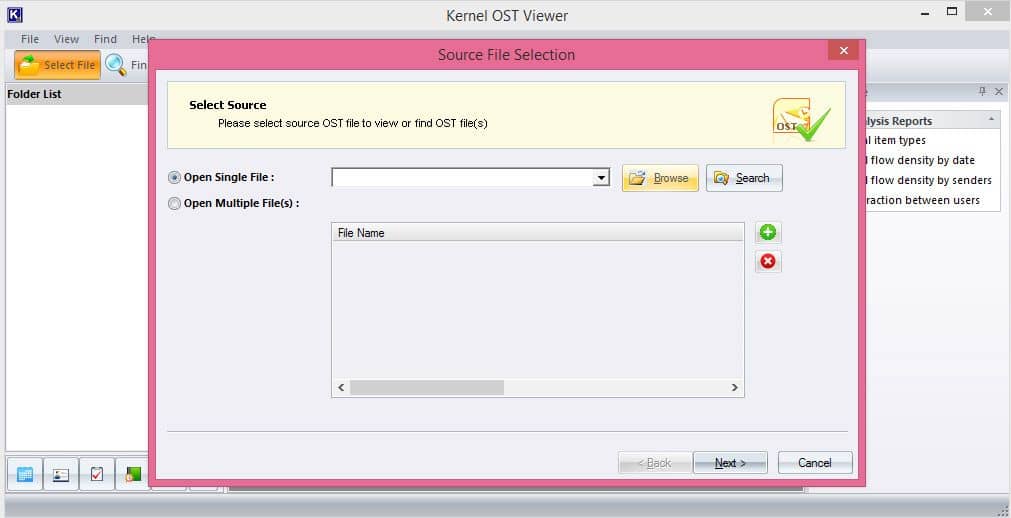The width and height of the screenshot is (1011, 518).
Task: Open the View menu
Action: point(66,39)
